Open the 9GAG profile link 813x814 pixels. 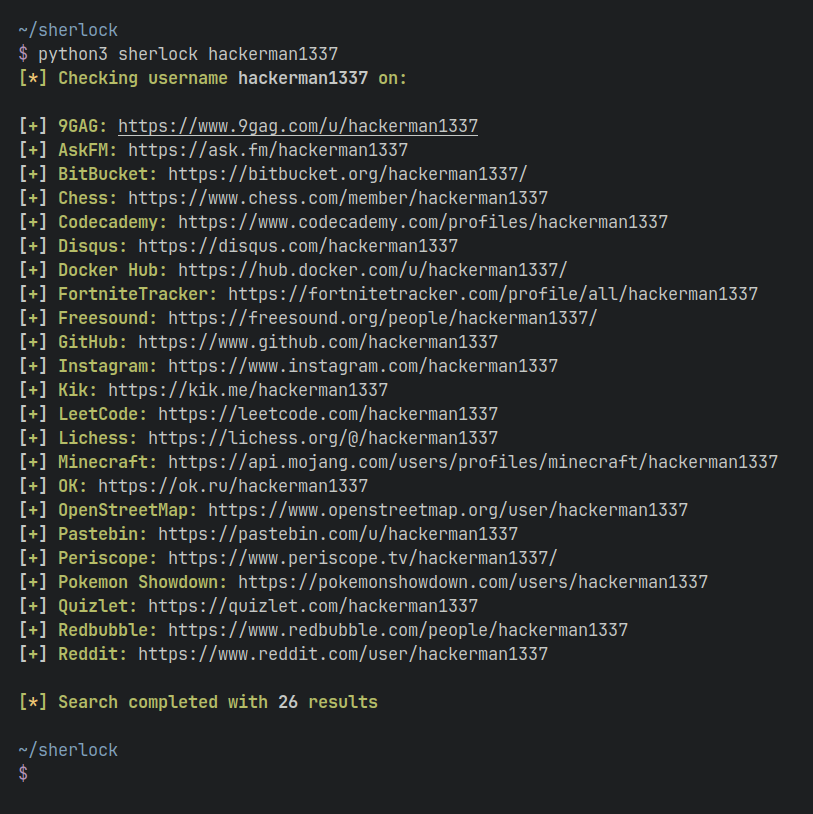point(297,126)
